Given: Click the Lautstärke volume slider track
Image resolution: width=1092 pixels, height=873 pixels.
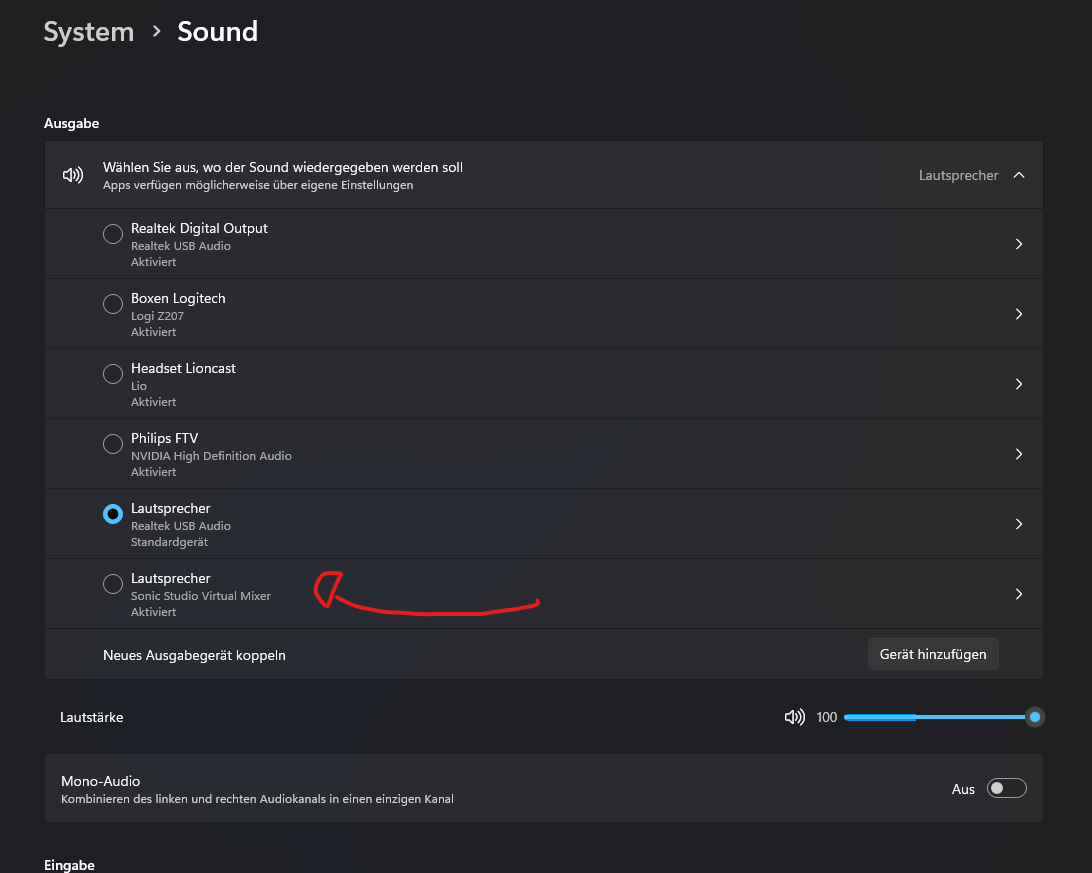Looking at the screenshot, I should [940, 717].
